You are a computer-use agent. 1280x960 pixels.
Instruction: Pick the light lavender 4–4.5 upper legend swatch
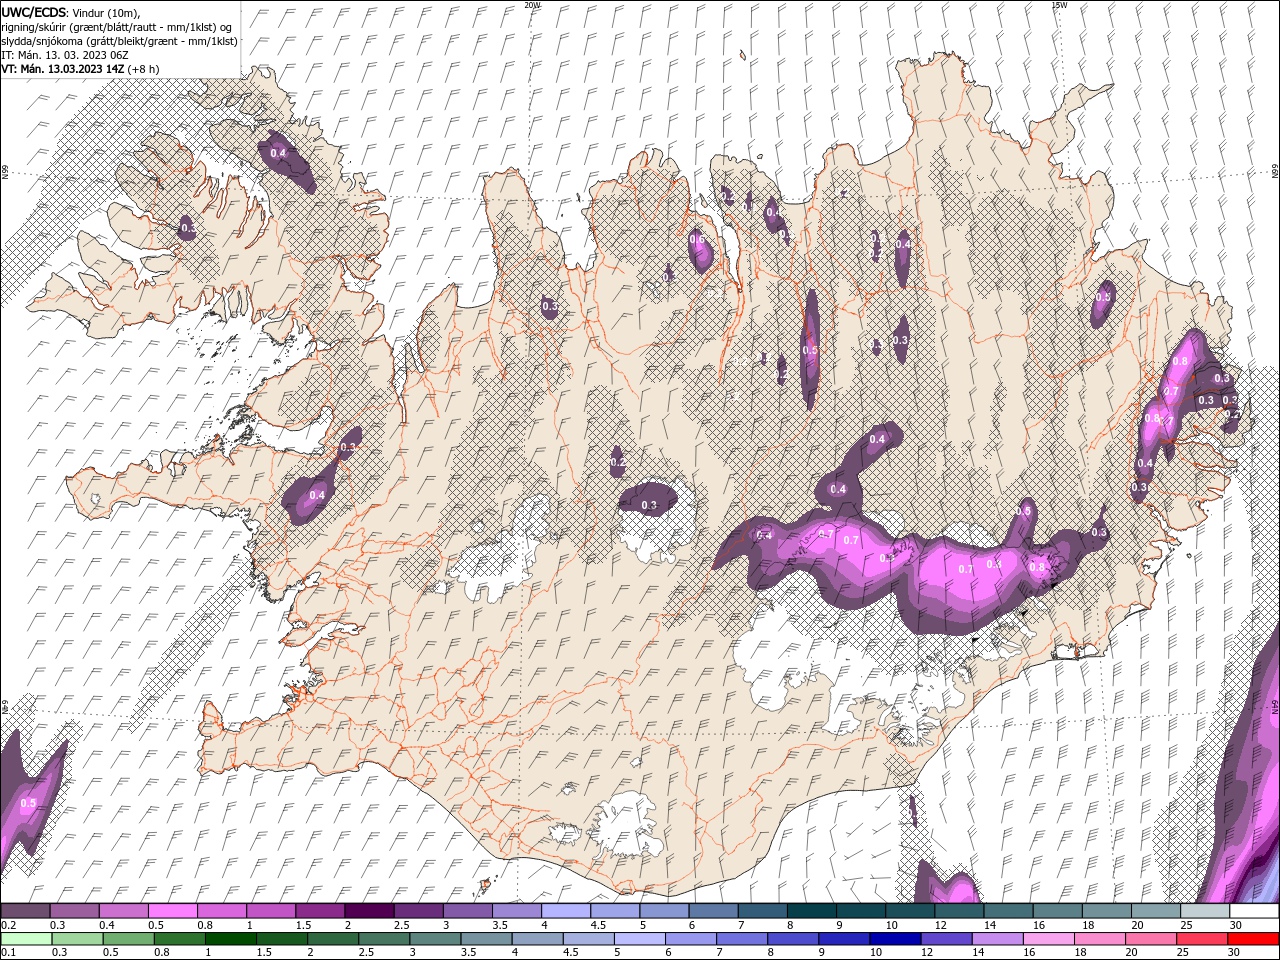[564, 911]
